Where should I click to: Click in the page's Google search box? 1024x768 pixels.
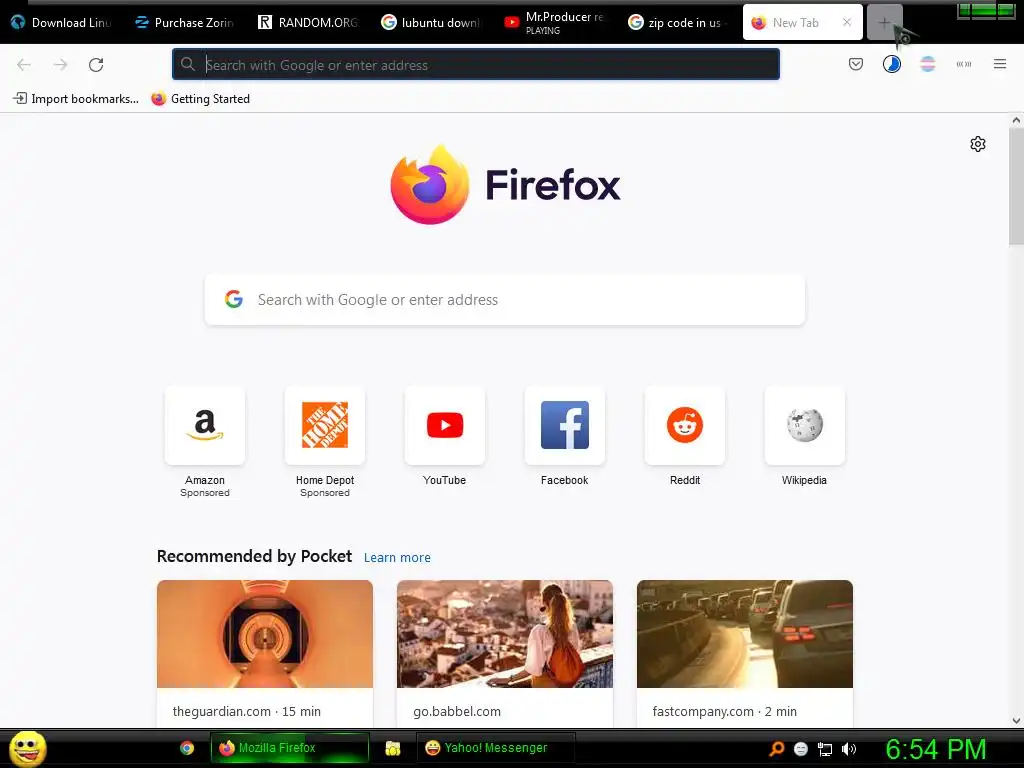pyautogui.click(x=505, y=299)
